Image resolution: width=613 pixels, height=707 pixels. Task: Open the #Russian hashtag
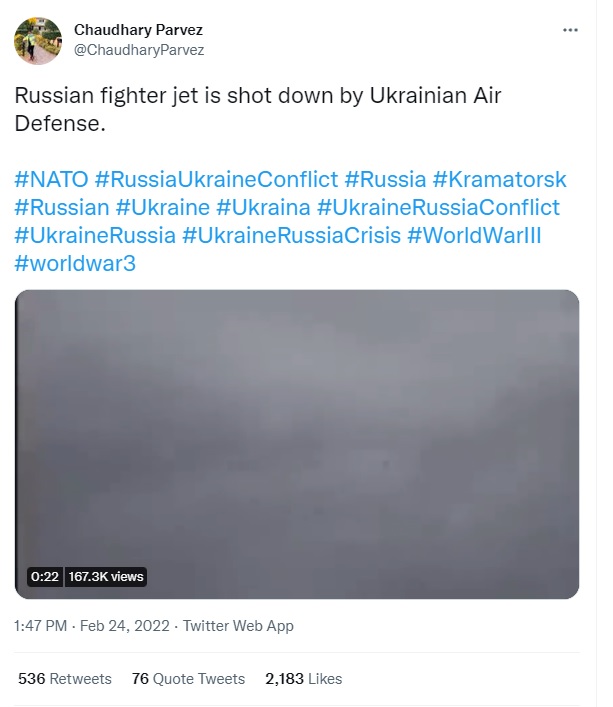[62, 208]
